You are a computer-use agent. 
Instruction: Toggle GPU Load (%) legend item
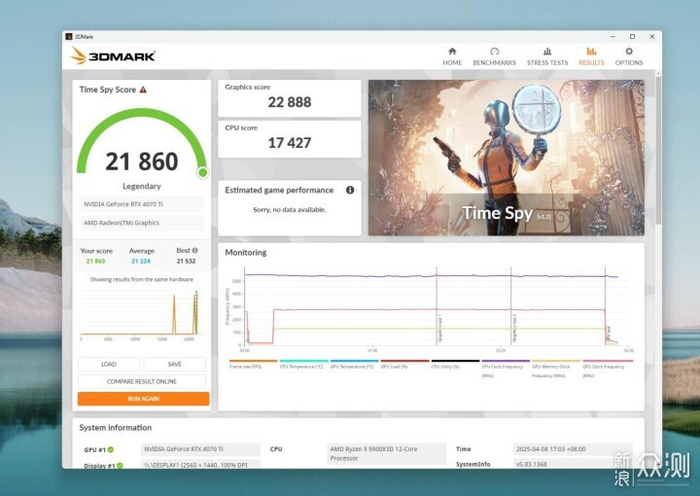[404, 364]
